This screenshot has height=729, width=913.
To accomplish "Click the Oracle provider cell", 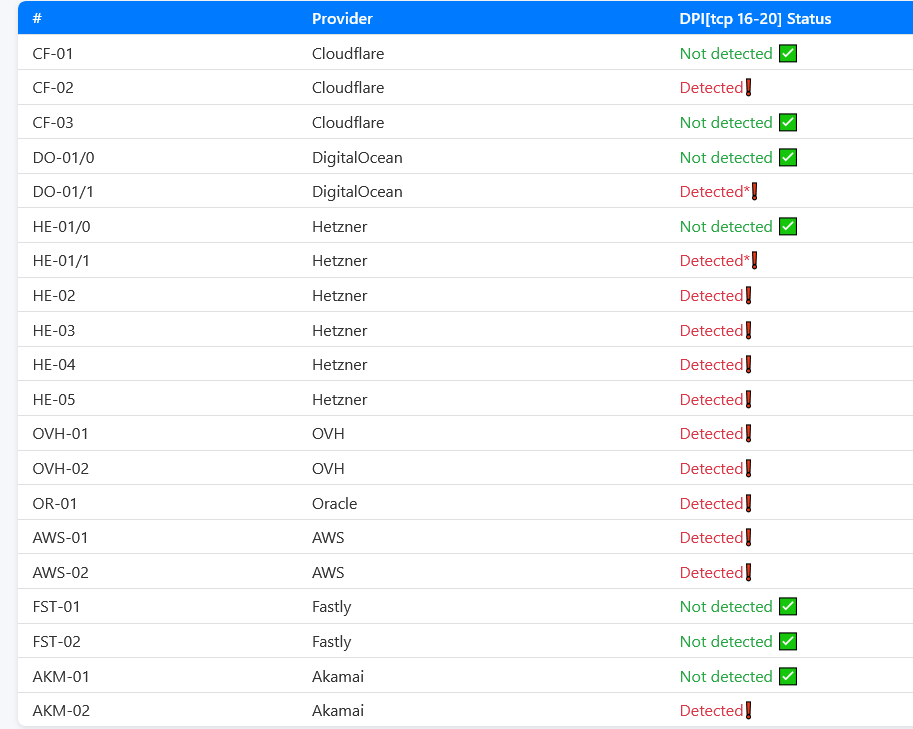I will point(334,503).
